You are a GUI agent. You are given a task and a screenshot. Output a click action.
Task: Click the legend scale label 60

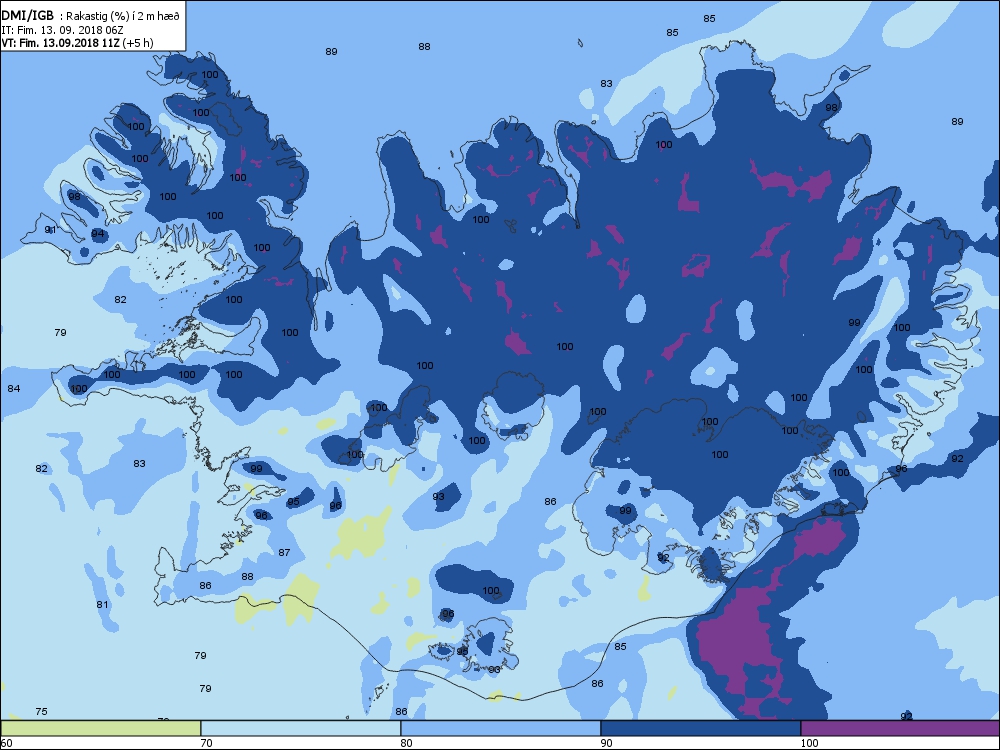(6, 742)
